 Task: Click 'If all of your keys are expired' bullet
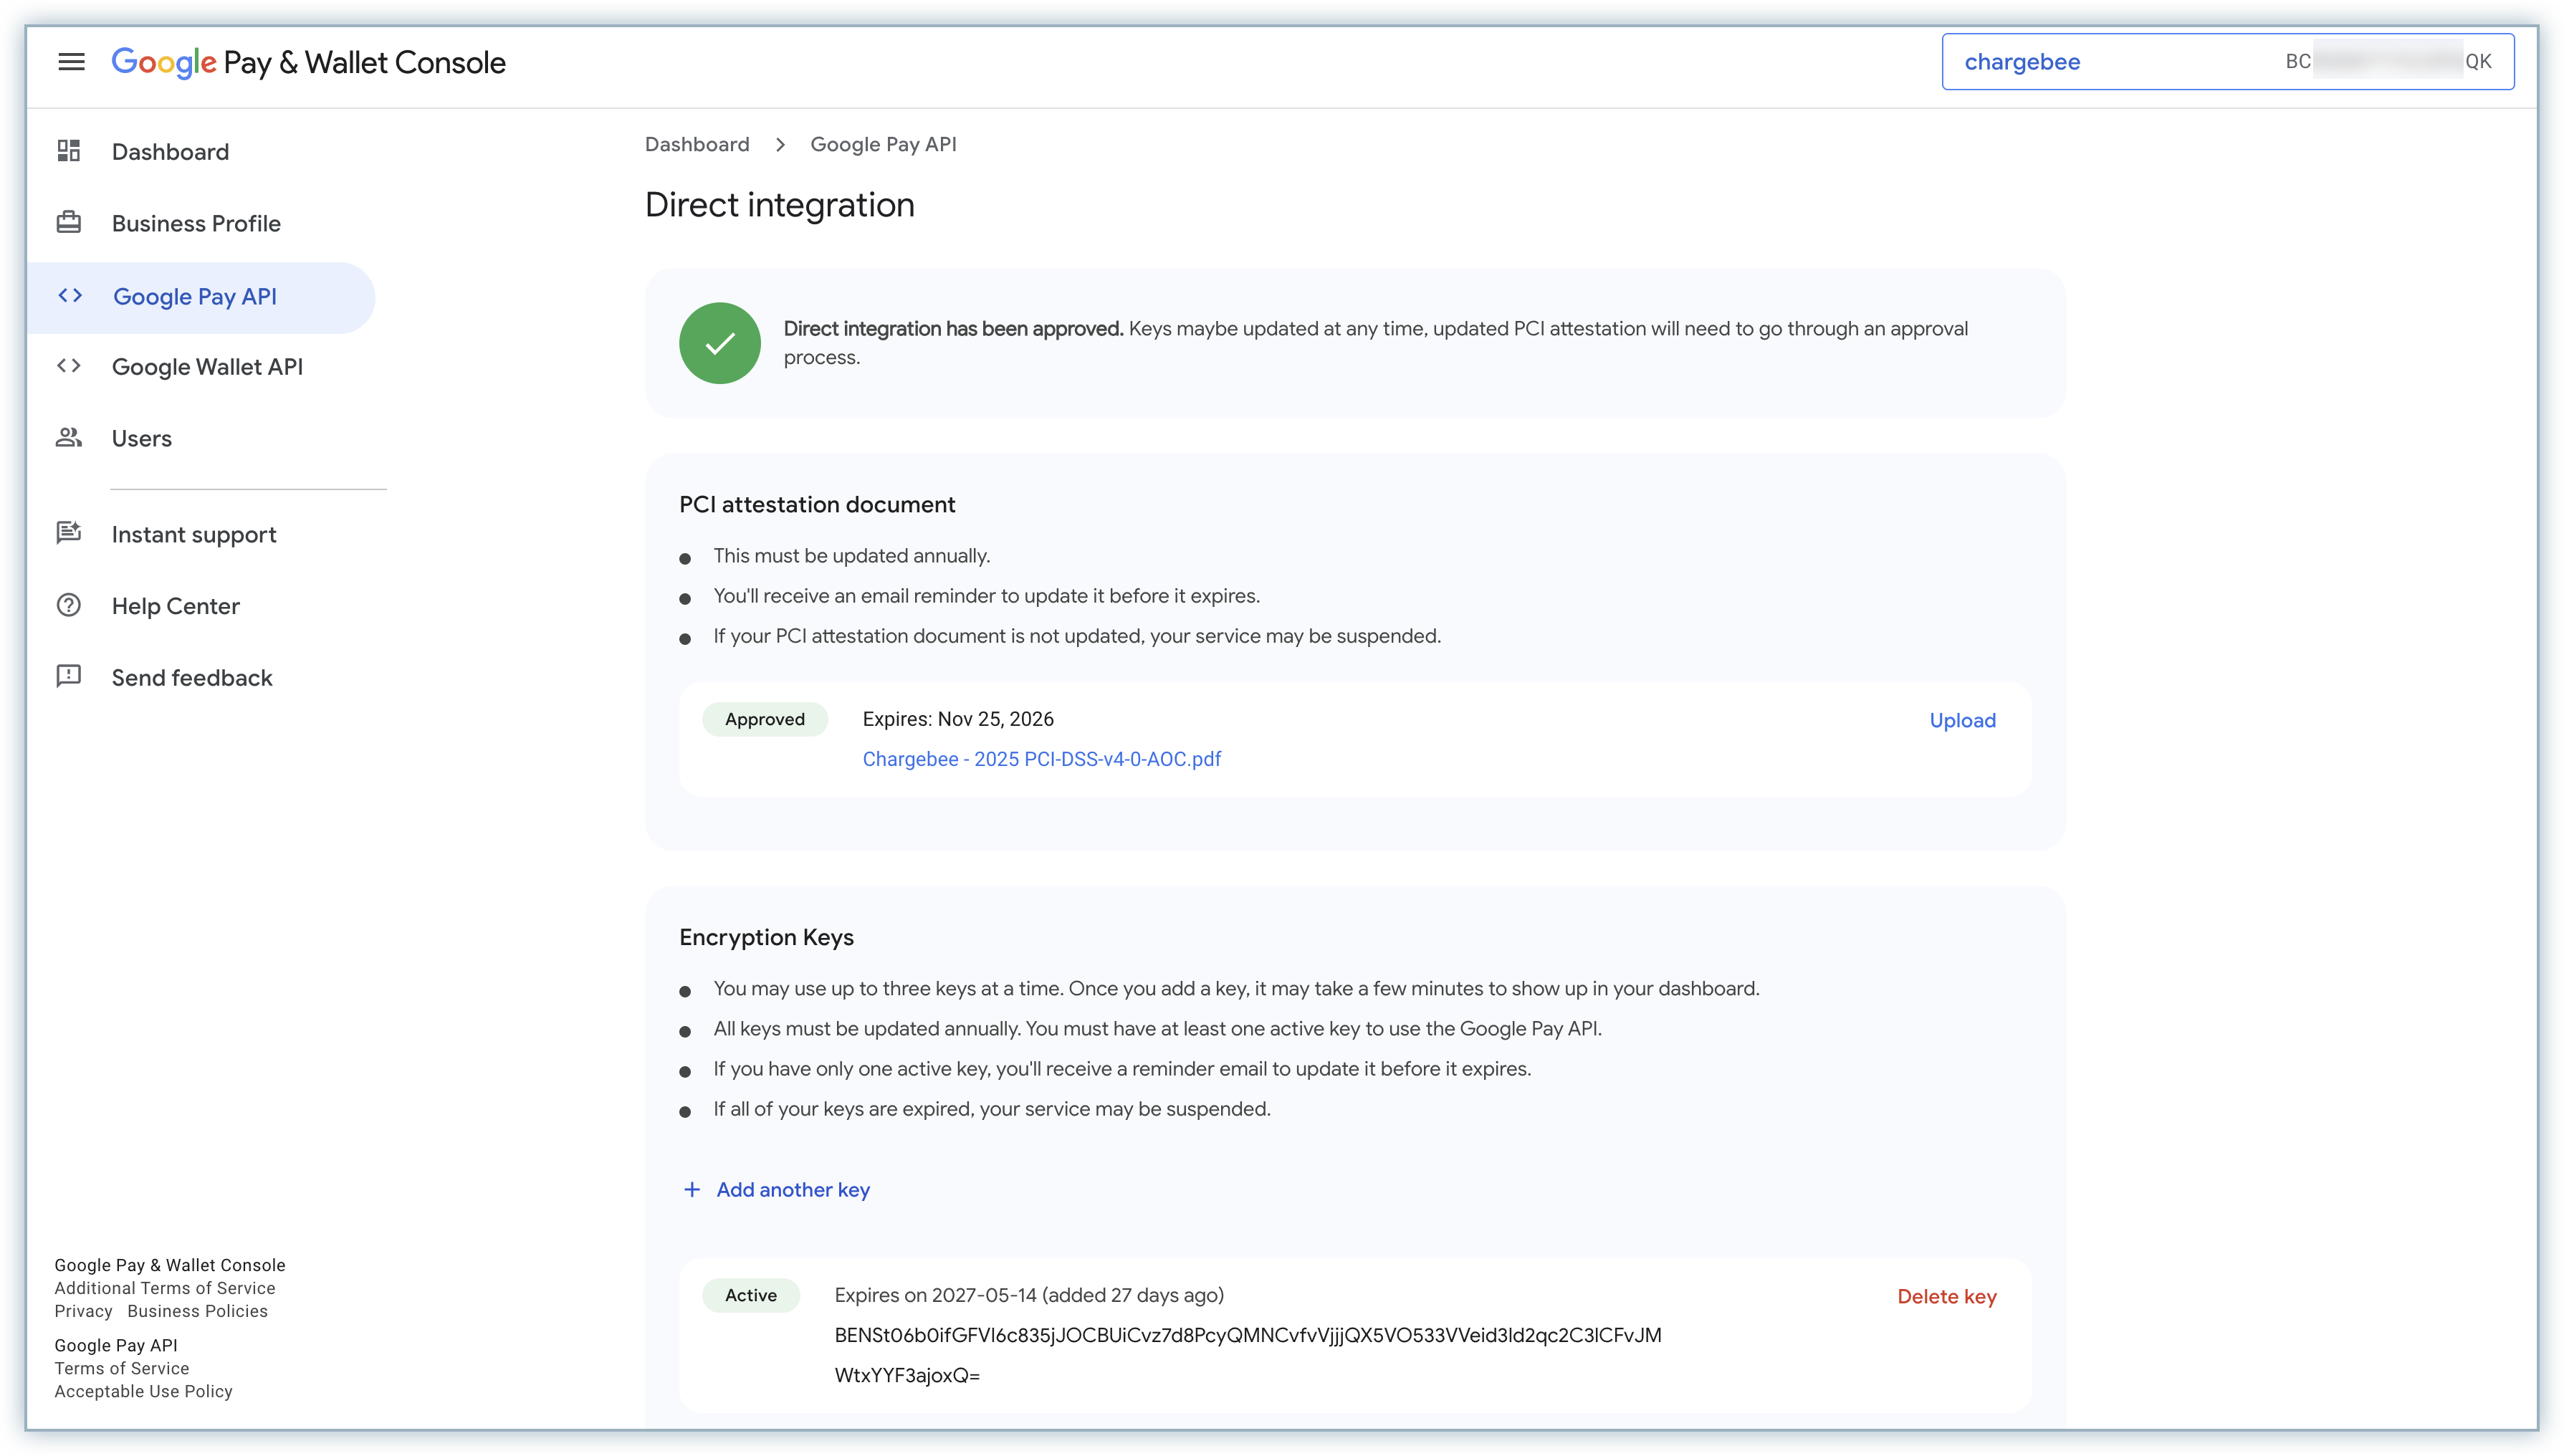tap(992, 1109)
